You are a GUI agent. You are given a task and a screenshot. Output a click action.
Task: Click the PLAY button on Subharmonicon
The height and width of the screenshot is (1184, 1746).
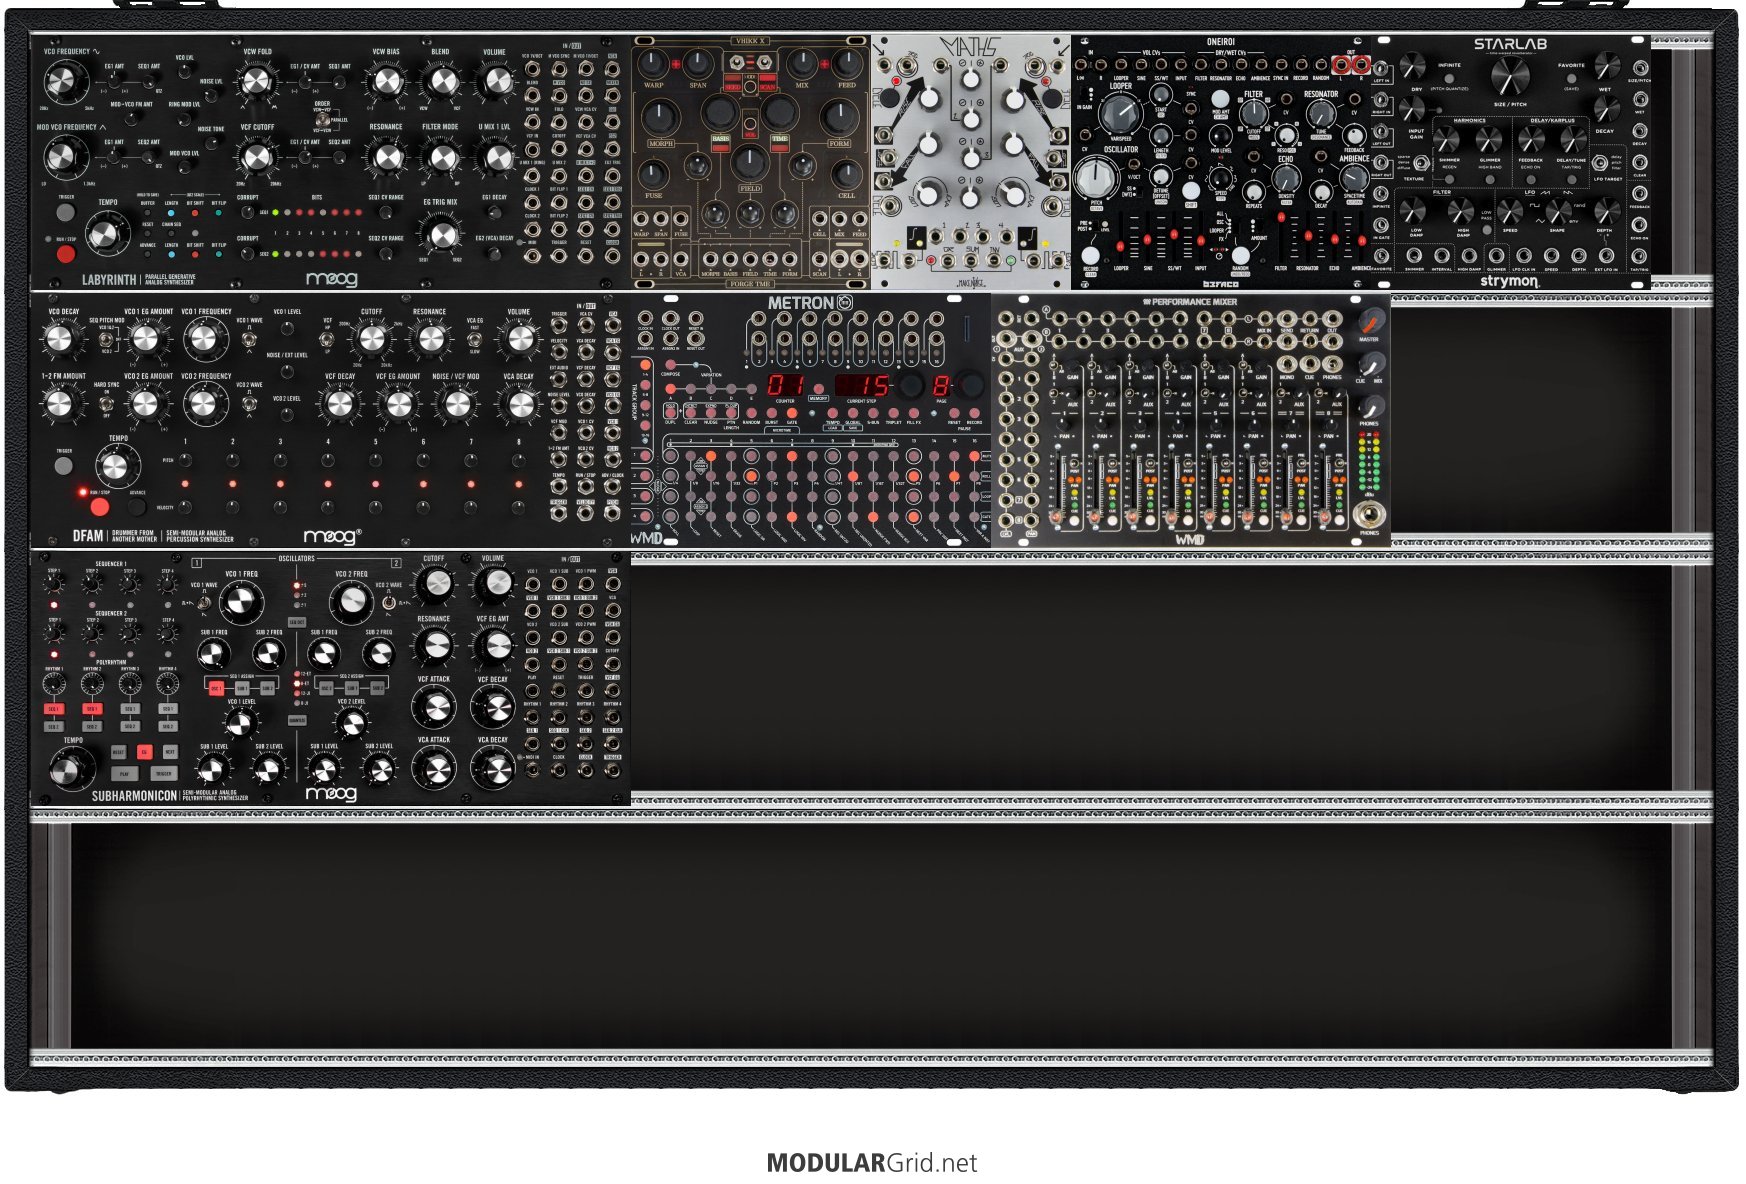tap(124, 773)
